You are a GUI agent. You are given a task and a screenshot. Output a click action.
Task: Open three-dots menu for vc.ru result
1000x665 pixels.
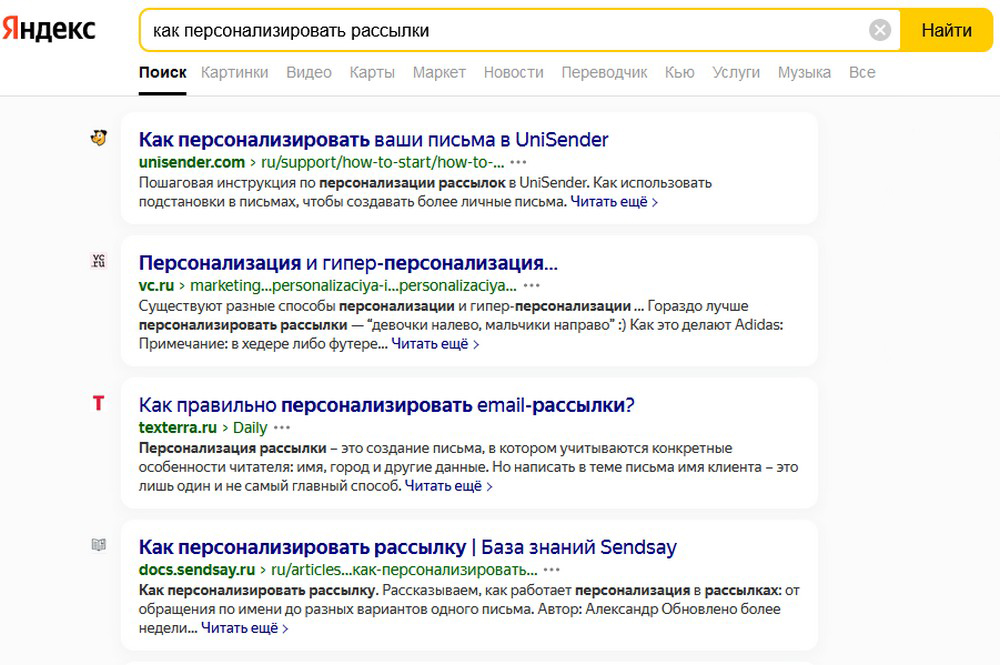(x=531, y=285)
